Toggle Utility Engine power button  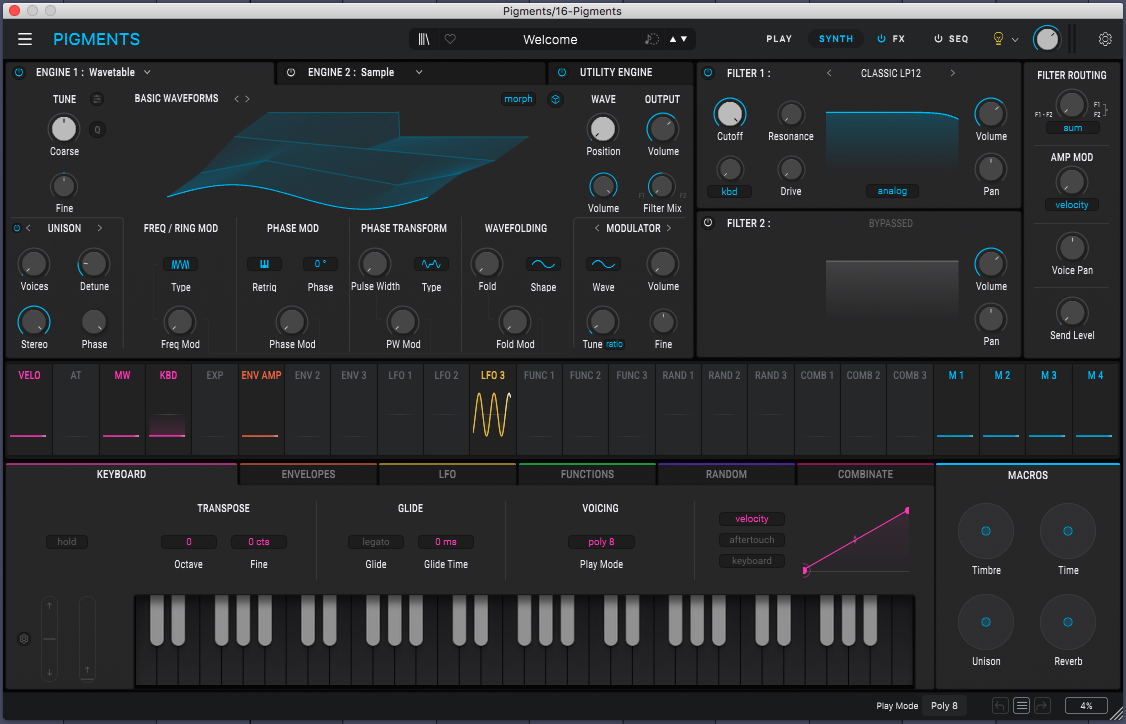[562, 72]
